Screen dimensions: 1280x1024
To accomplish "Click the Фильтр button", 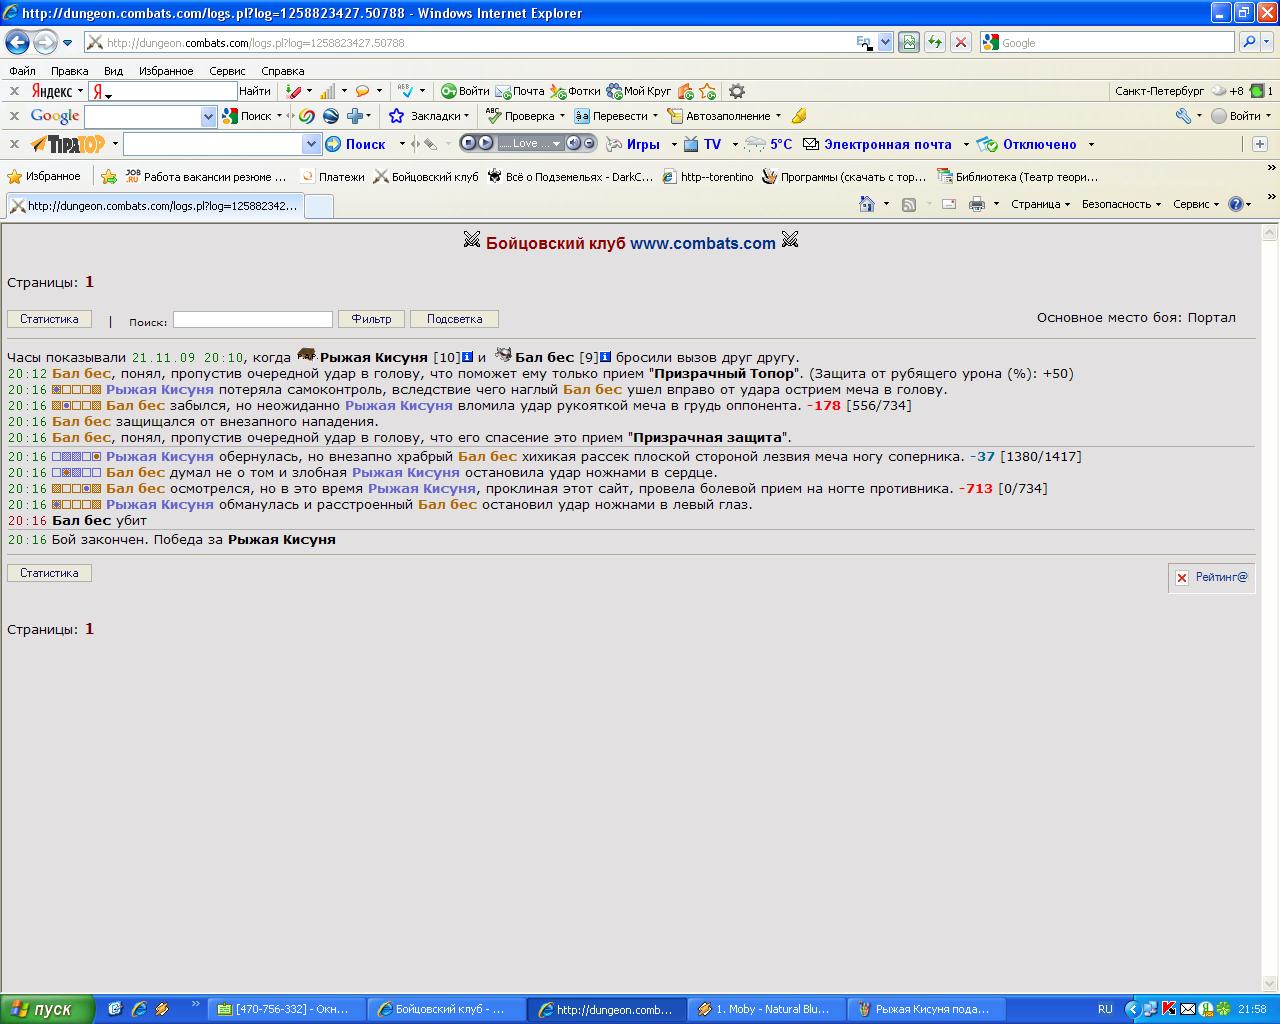I will [371, 319].
